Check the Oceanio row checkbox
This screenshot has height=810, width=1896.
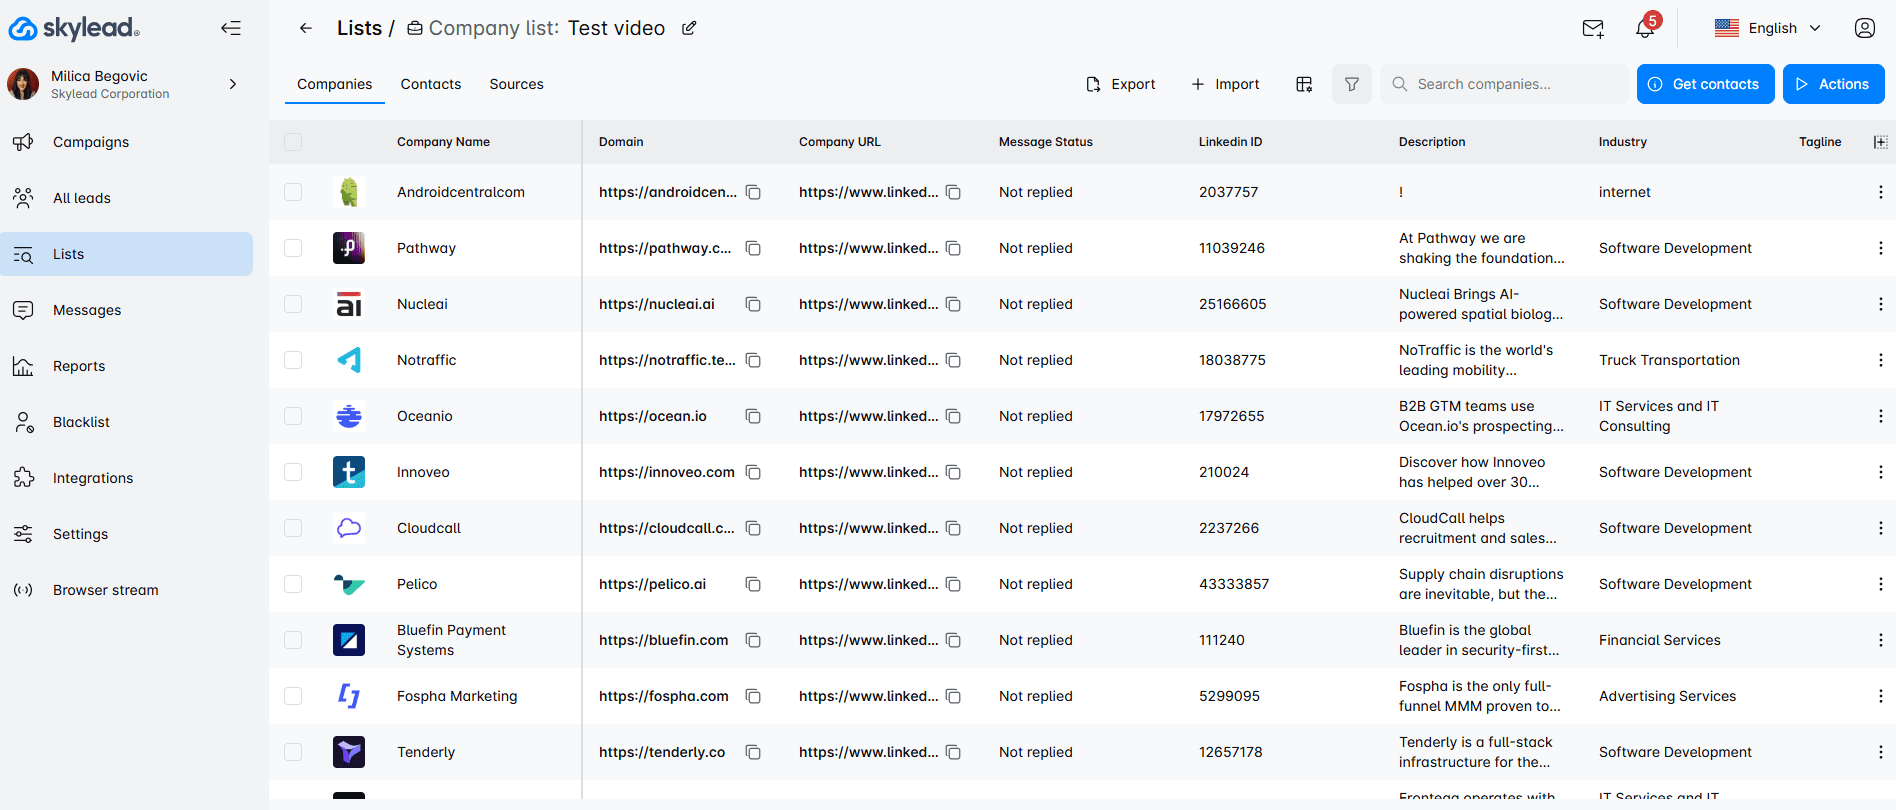pyautogui.click(x=293, y=416)
